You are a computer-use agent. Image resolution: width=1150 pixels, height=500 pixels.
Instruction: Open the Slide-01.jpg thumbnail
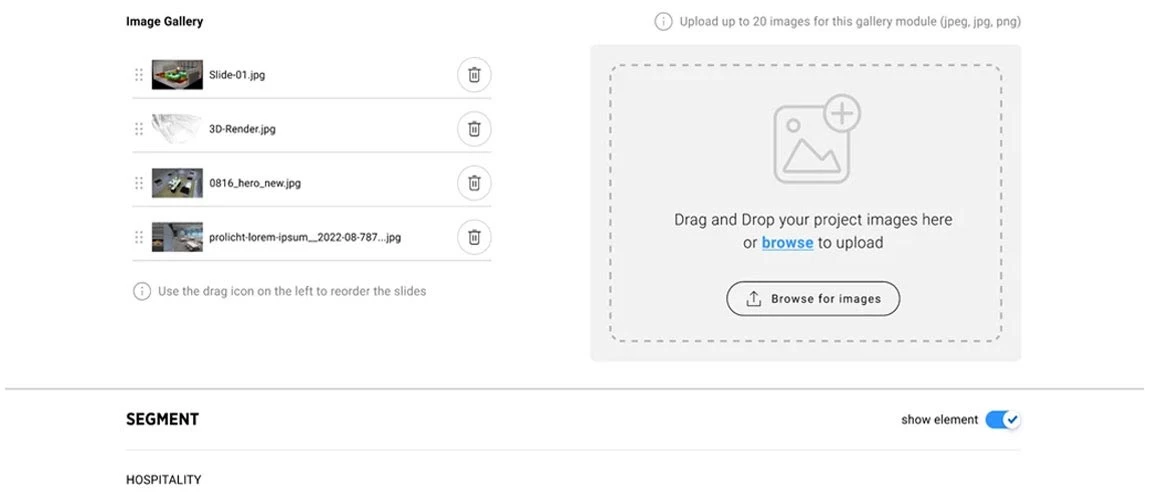pos(177,75)
